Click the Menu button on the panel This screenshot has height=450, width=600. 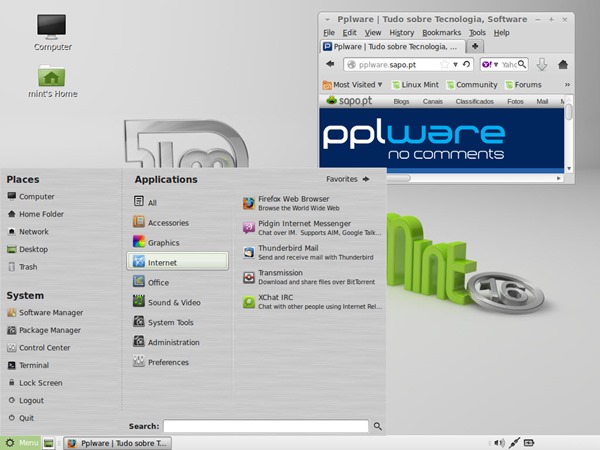20,443
